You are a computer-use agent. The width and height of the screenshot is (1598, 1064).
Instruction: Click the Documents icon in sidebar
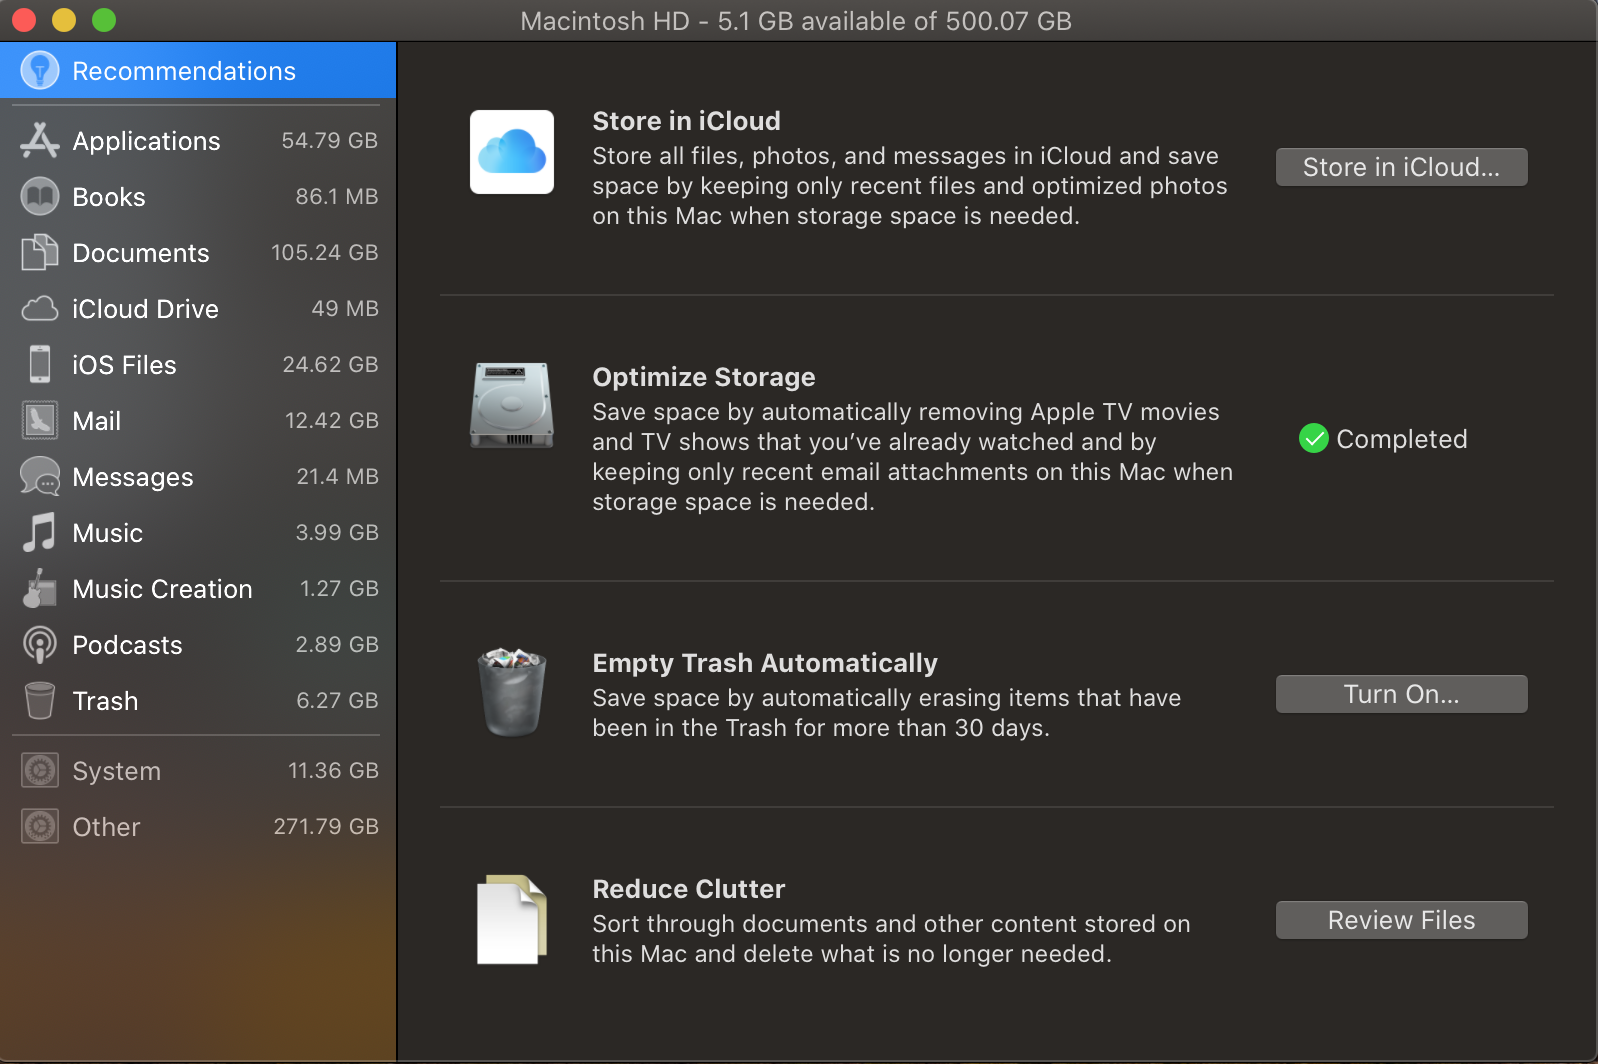40,253
